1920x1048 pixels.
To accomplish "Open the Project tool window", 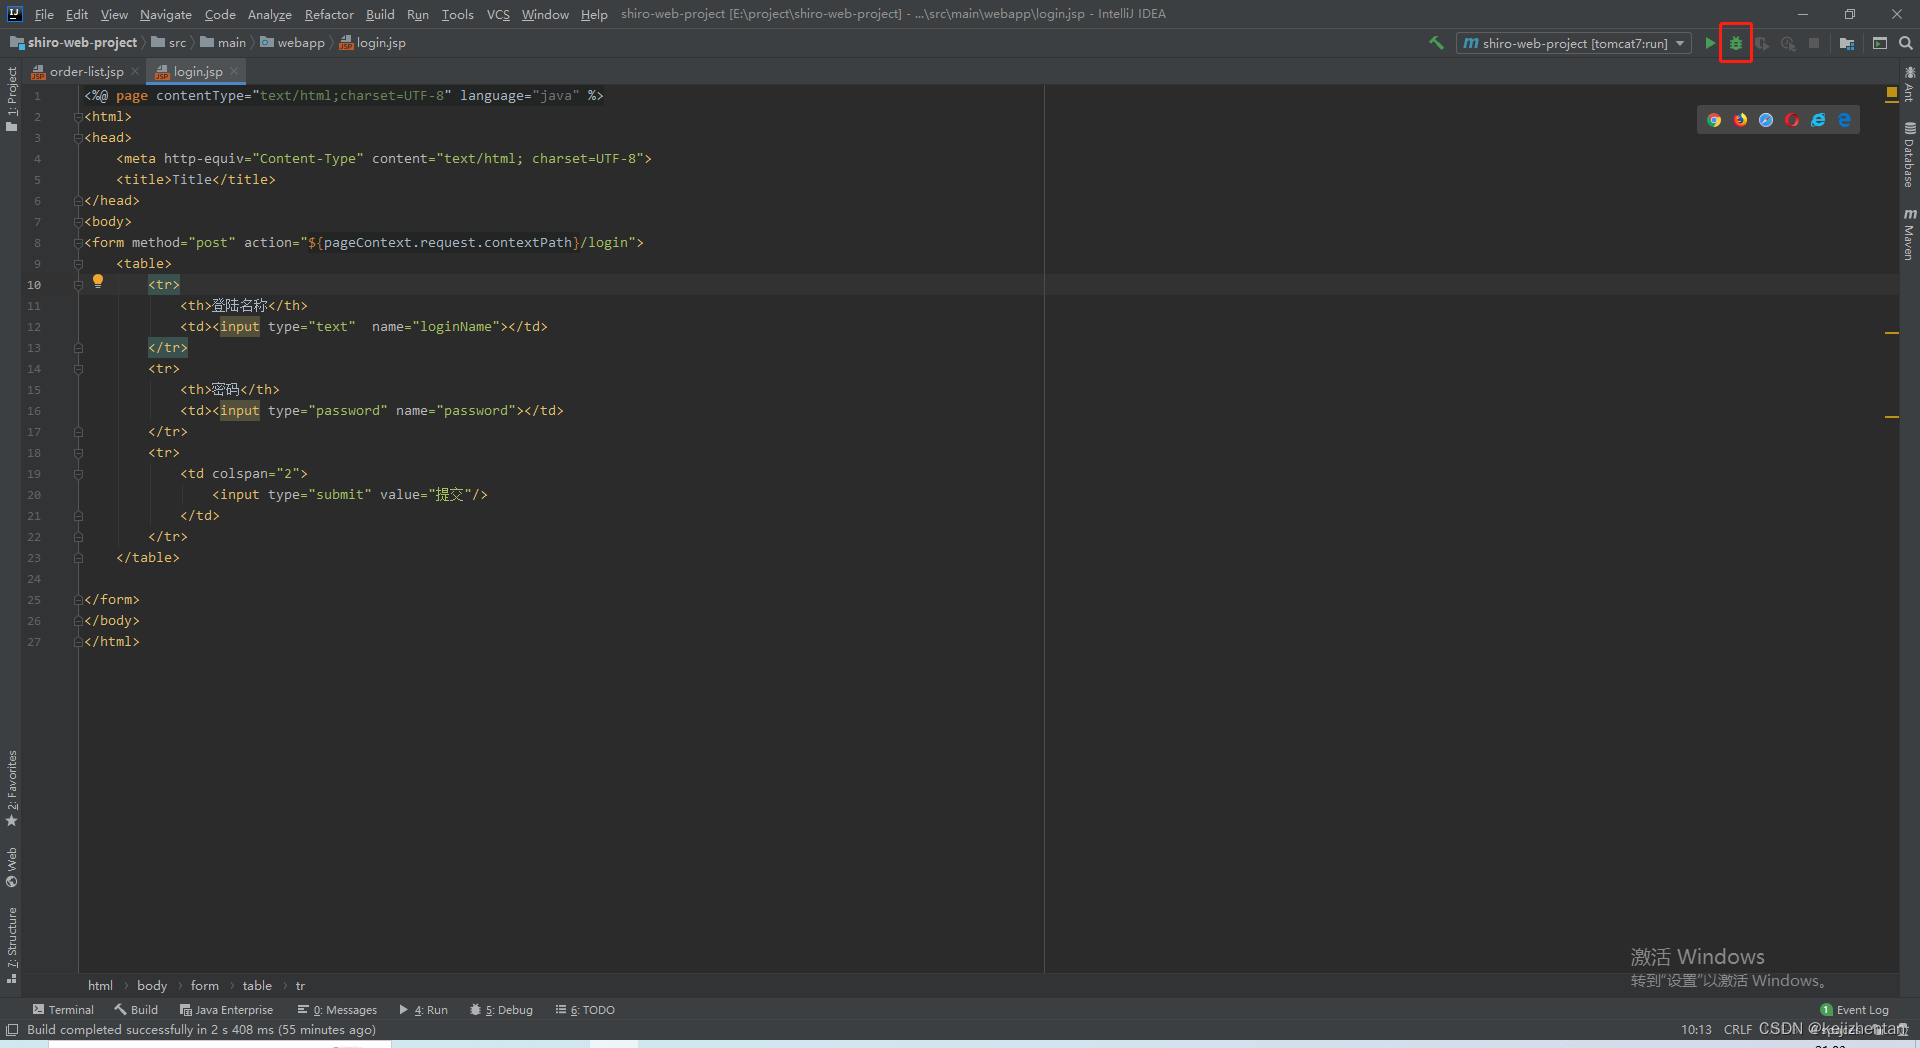I will coord(12,98).
